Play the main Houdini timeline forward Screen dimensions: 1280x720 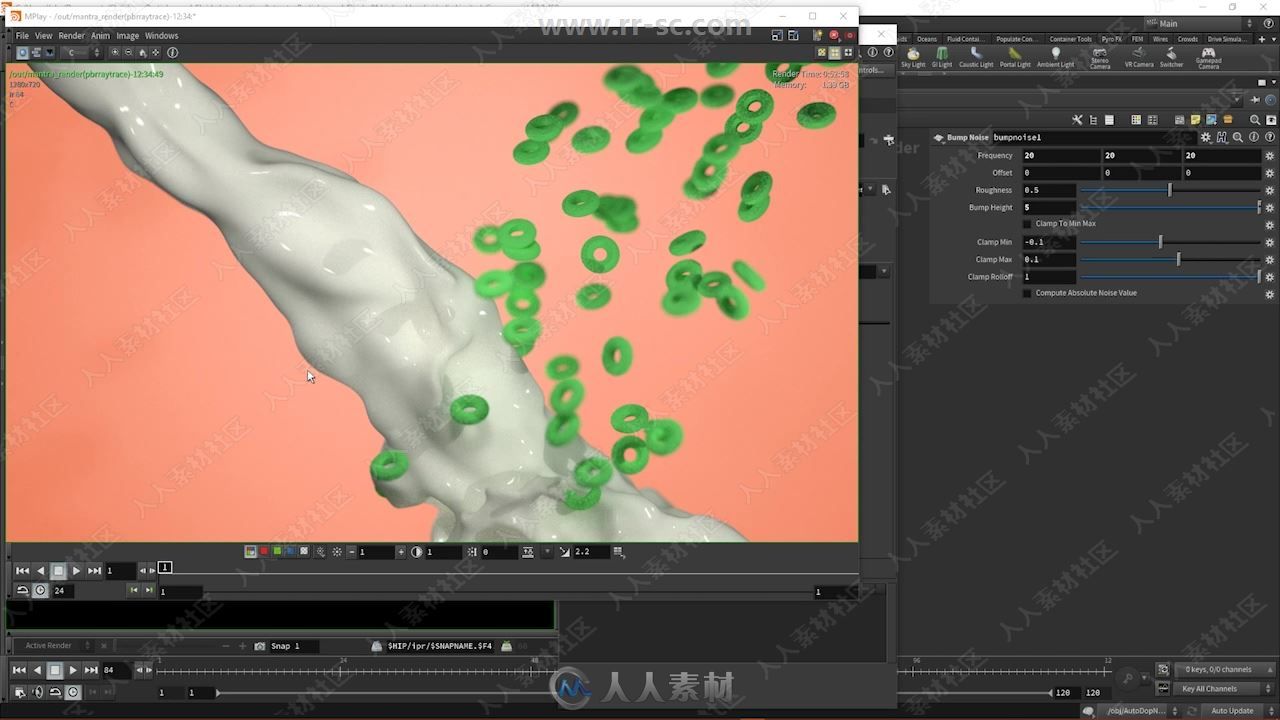pyautogui.click(x=73, y=670)
